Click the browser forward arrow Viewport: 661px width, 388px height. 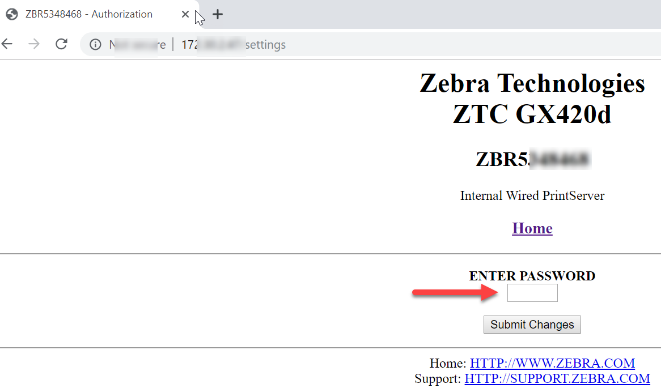(34, 44)
